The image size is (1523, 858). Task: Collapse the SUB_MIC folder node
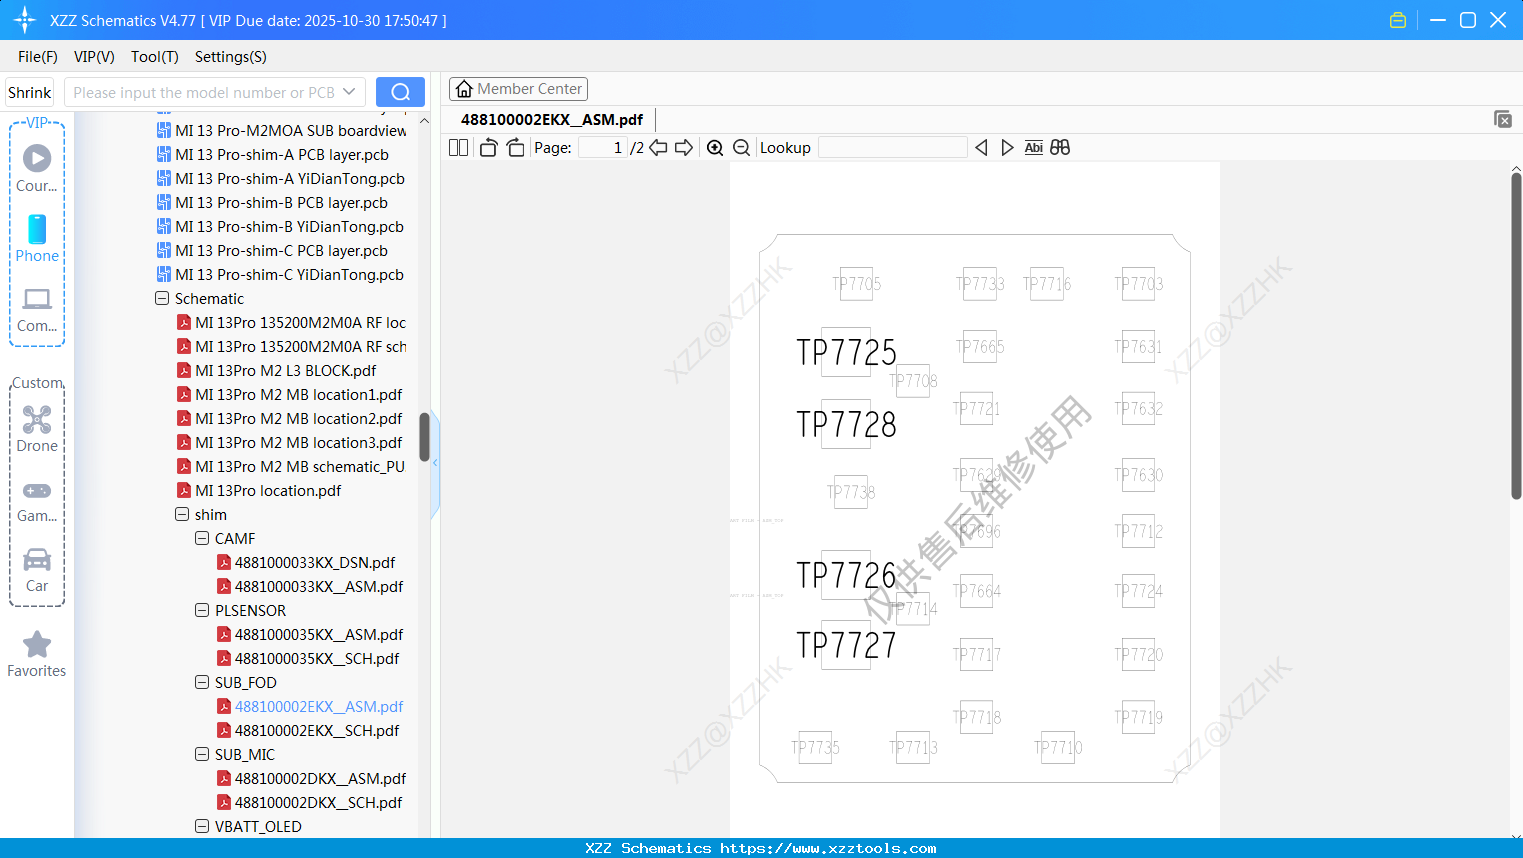coord(202,755)
